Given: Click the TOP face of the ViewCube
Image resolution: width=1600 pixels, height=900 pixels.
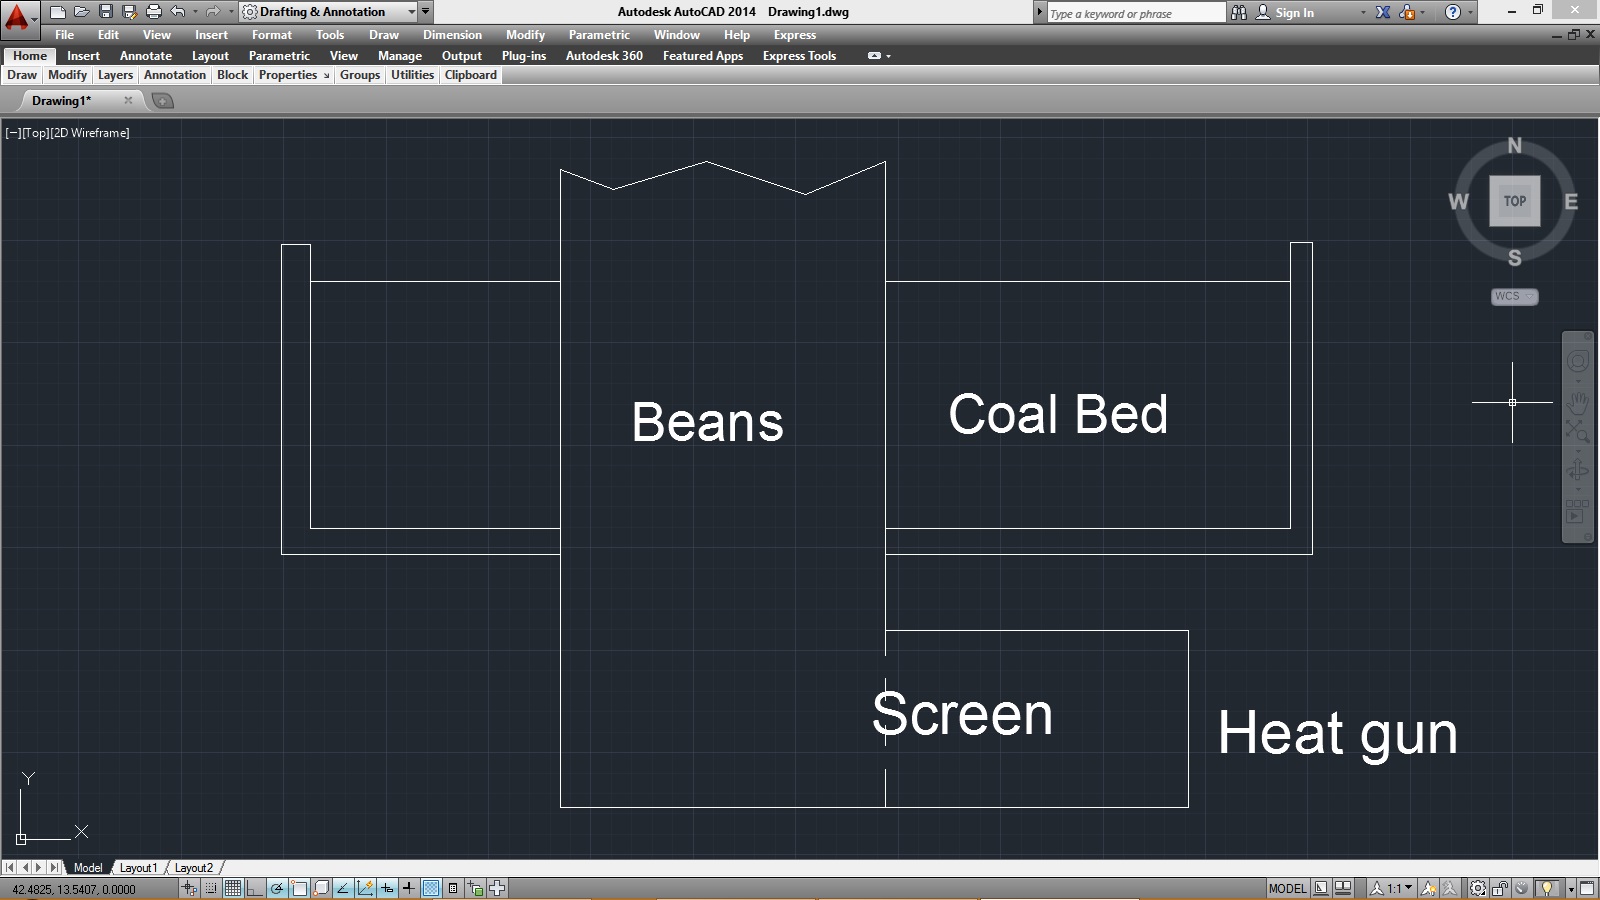Looking at the screenshot, I should click(1514, 201).
